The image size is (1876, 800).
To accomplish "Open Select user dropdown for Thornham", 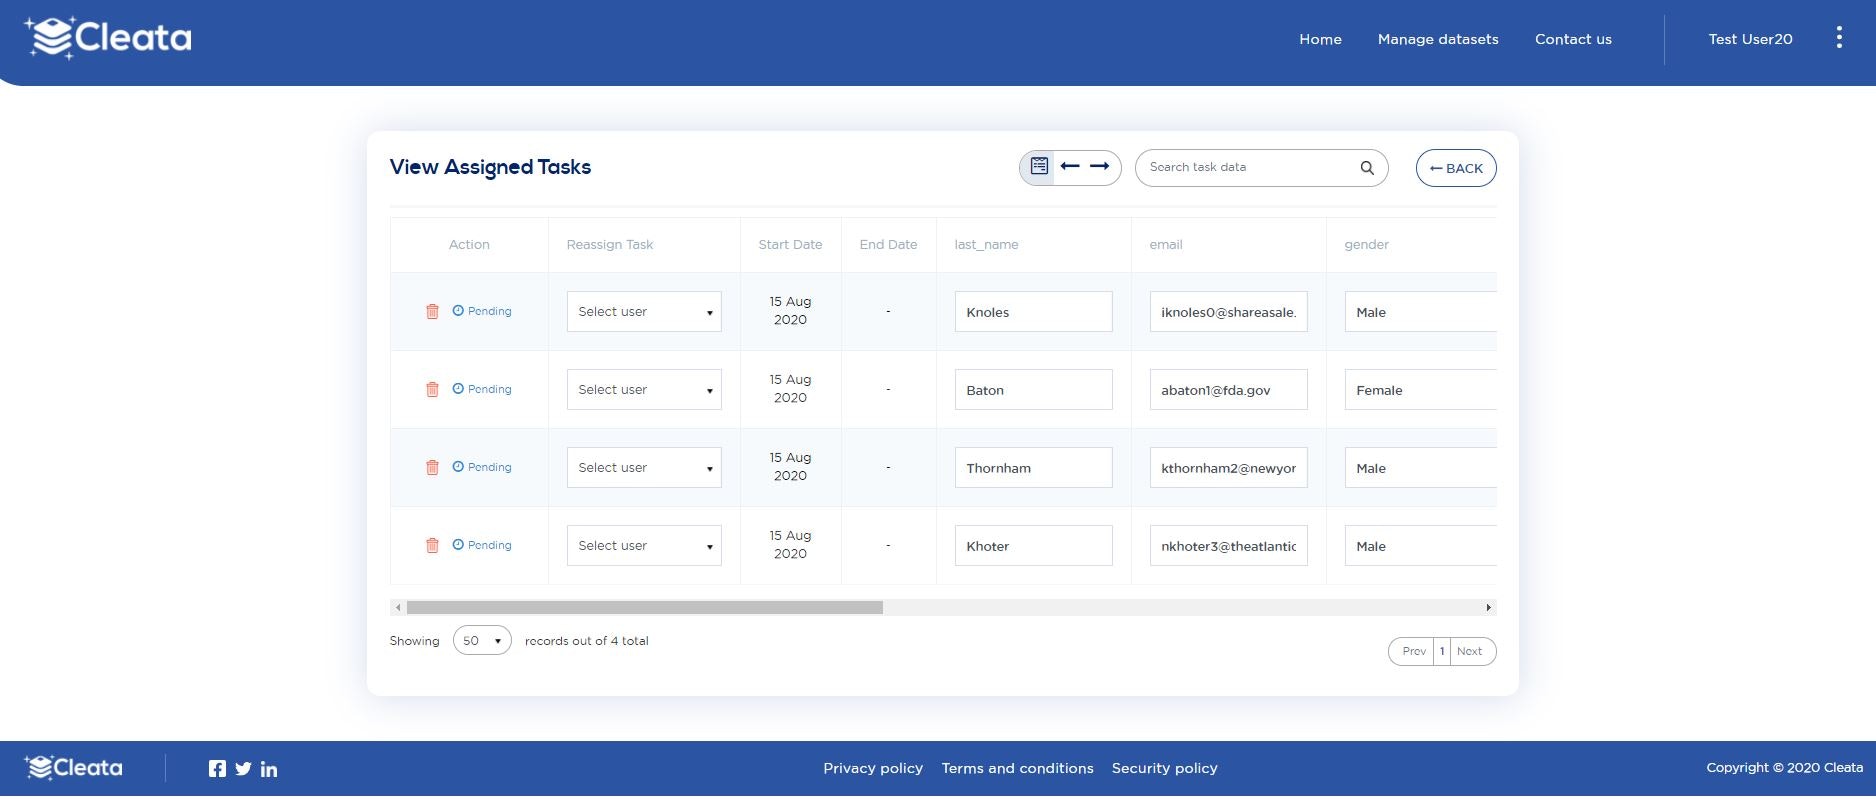I will pyautogui.click(x=644, y=468).
